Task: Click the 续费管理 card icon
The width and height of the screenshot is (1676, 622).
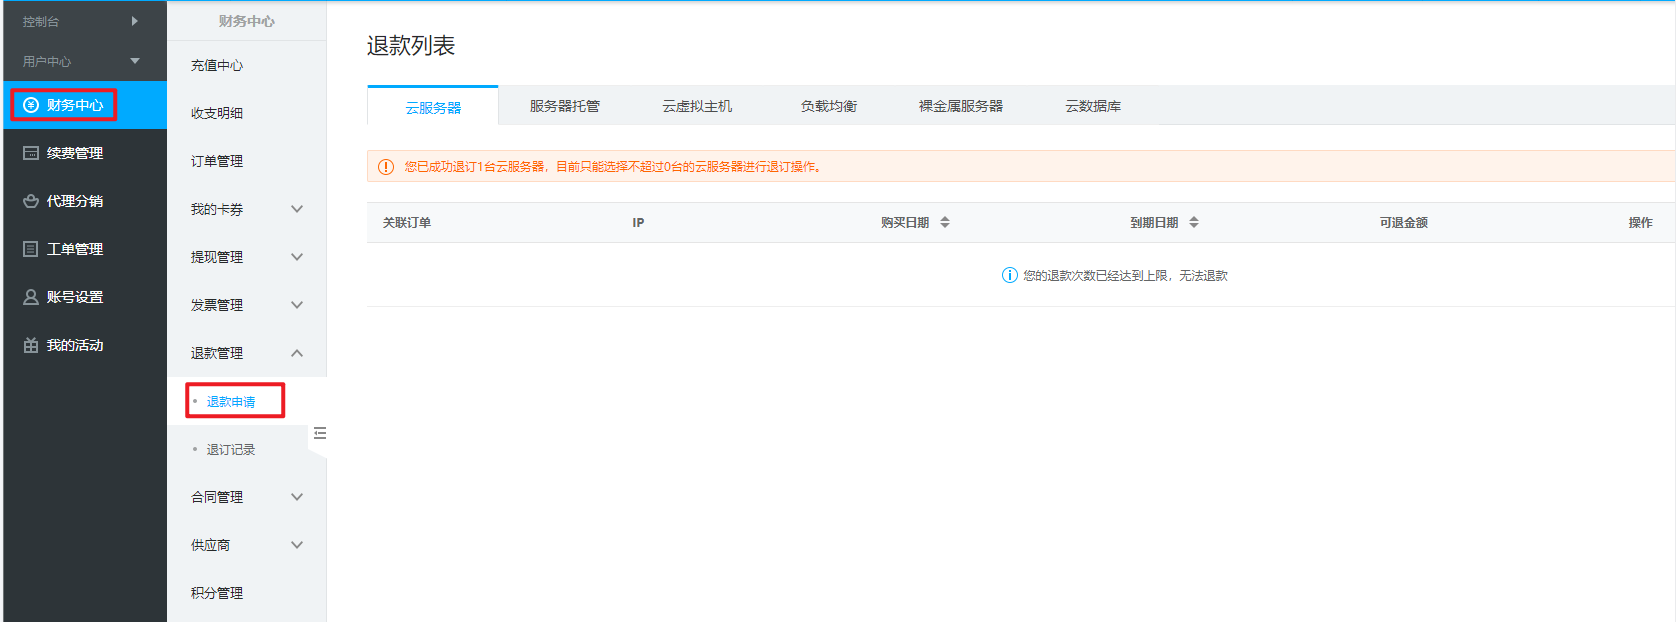Action: tap(31, 153)
